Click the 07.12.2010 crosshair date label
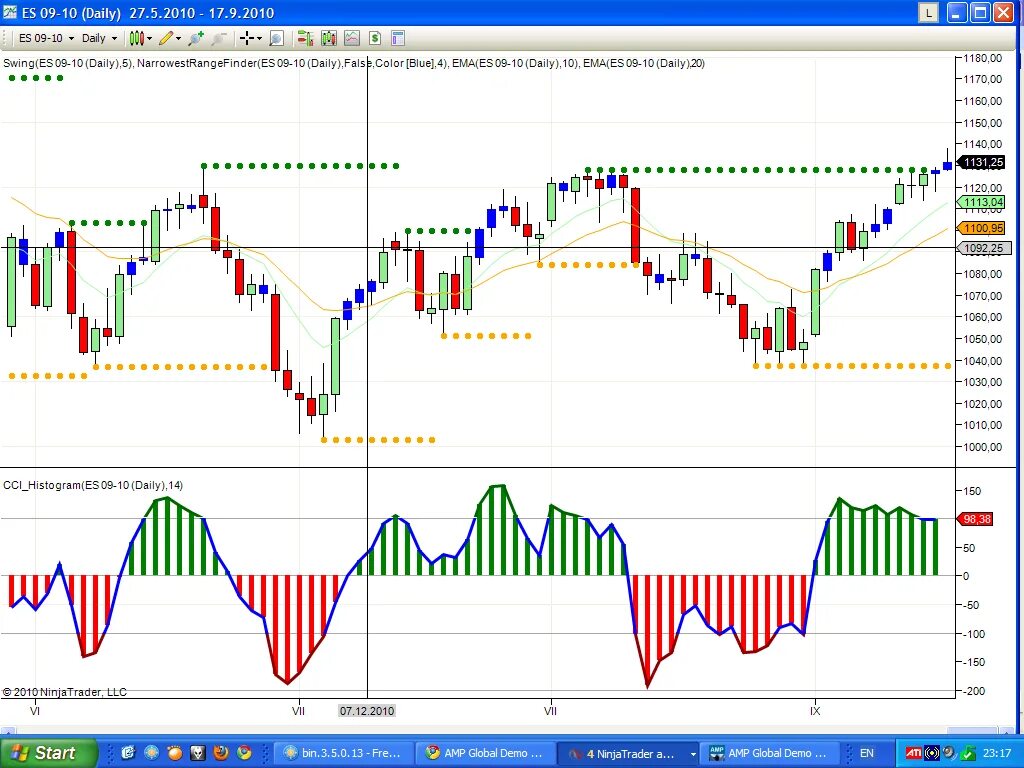 (x=366, y=711)
